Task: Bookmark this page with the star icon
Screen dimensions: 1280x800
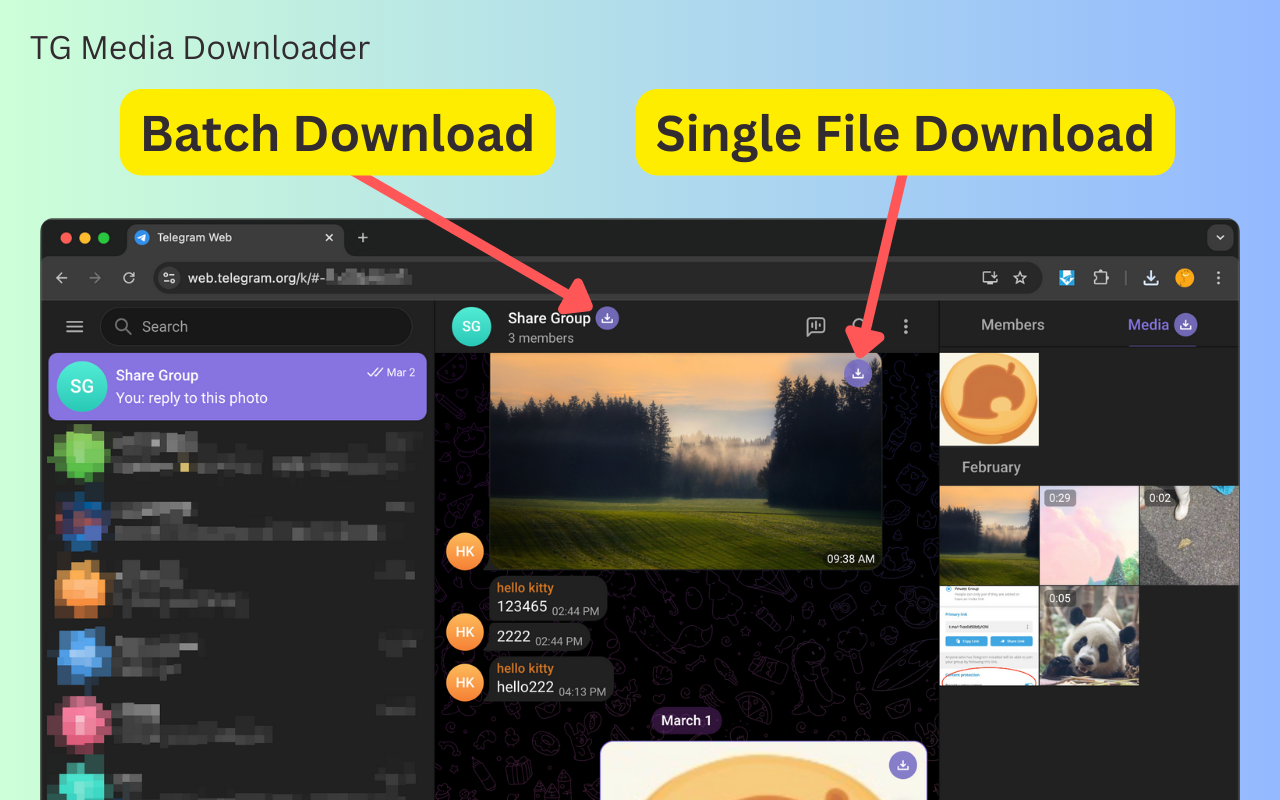Action: point(1020,278)
